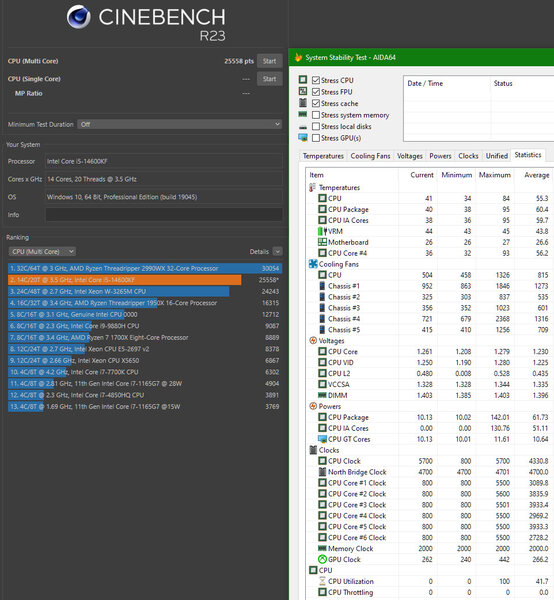The image size is (554, 600).
Task: Uncheck the Stress CPU checkbox
Action: tap(316, 80)
